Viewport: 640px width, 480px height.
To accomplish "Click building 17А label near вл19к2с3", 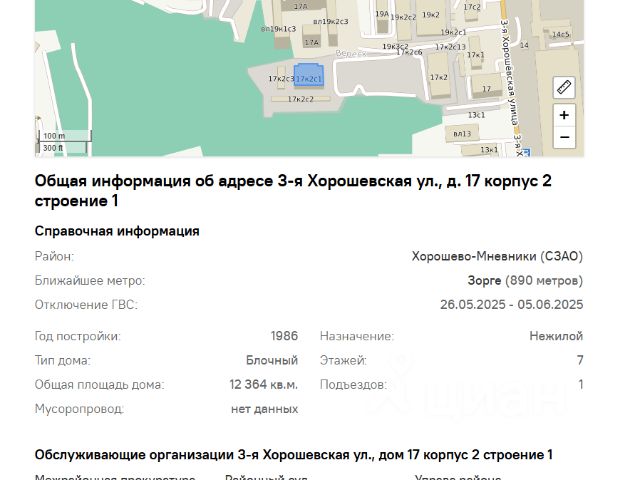I will click(311, 42).
